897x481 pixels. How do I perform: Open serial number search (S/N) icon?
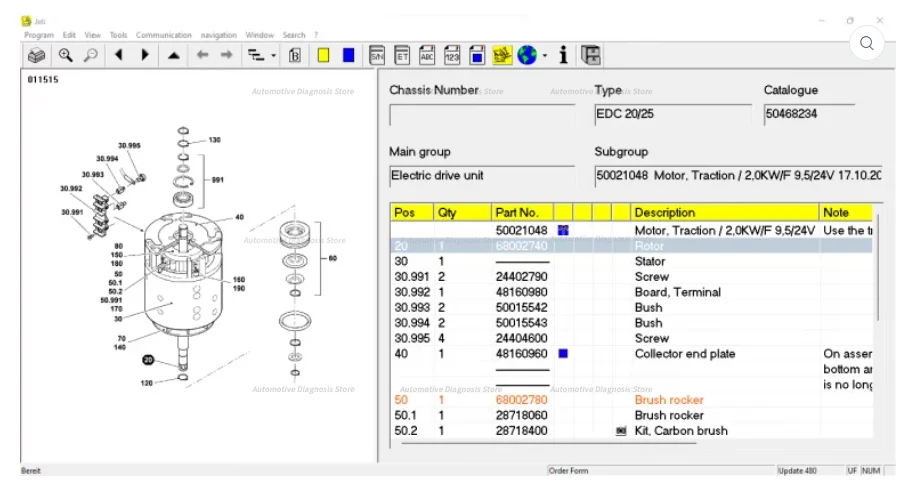click(377, 56)
